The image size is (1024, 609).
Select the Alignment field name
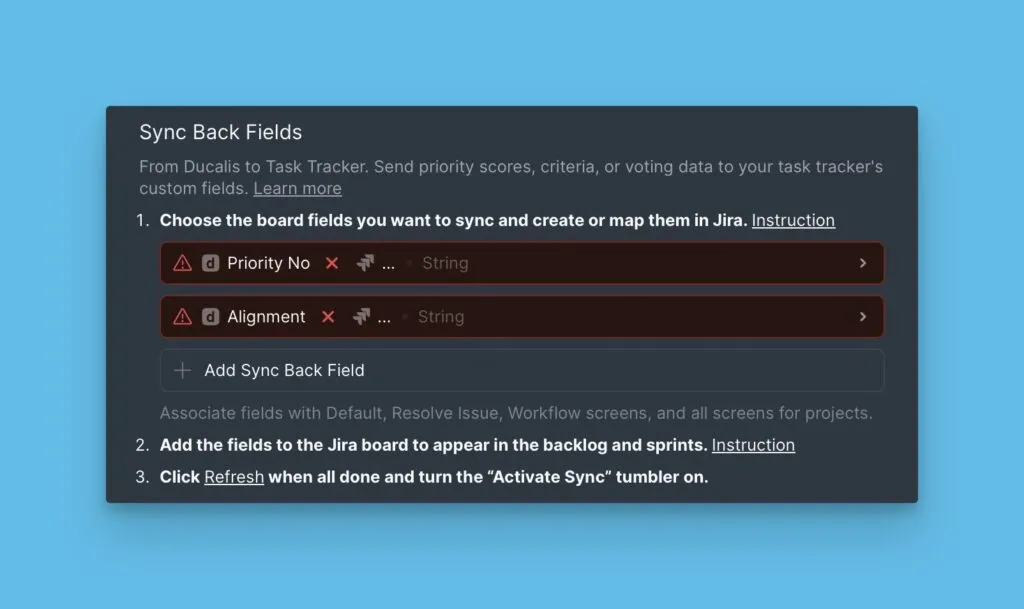point(266,317)
